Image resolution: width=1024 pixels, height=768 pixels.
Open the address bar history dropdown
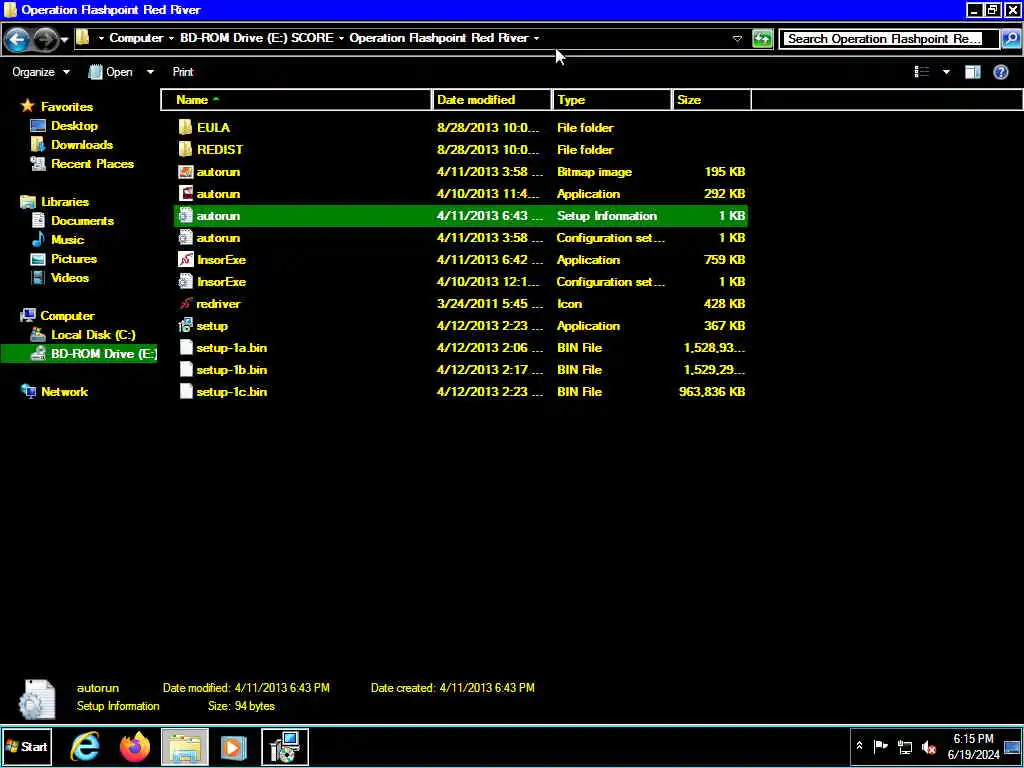[x=737, y=39]
